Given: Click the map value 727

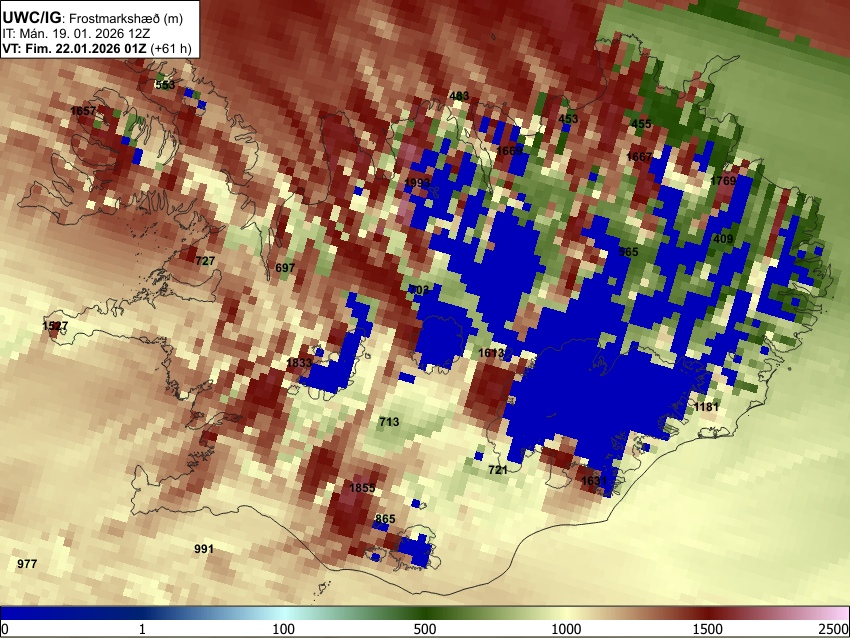Looking at the screenshot, I should (205, 261).
